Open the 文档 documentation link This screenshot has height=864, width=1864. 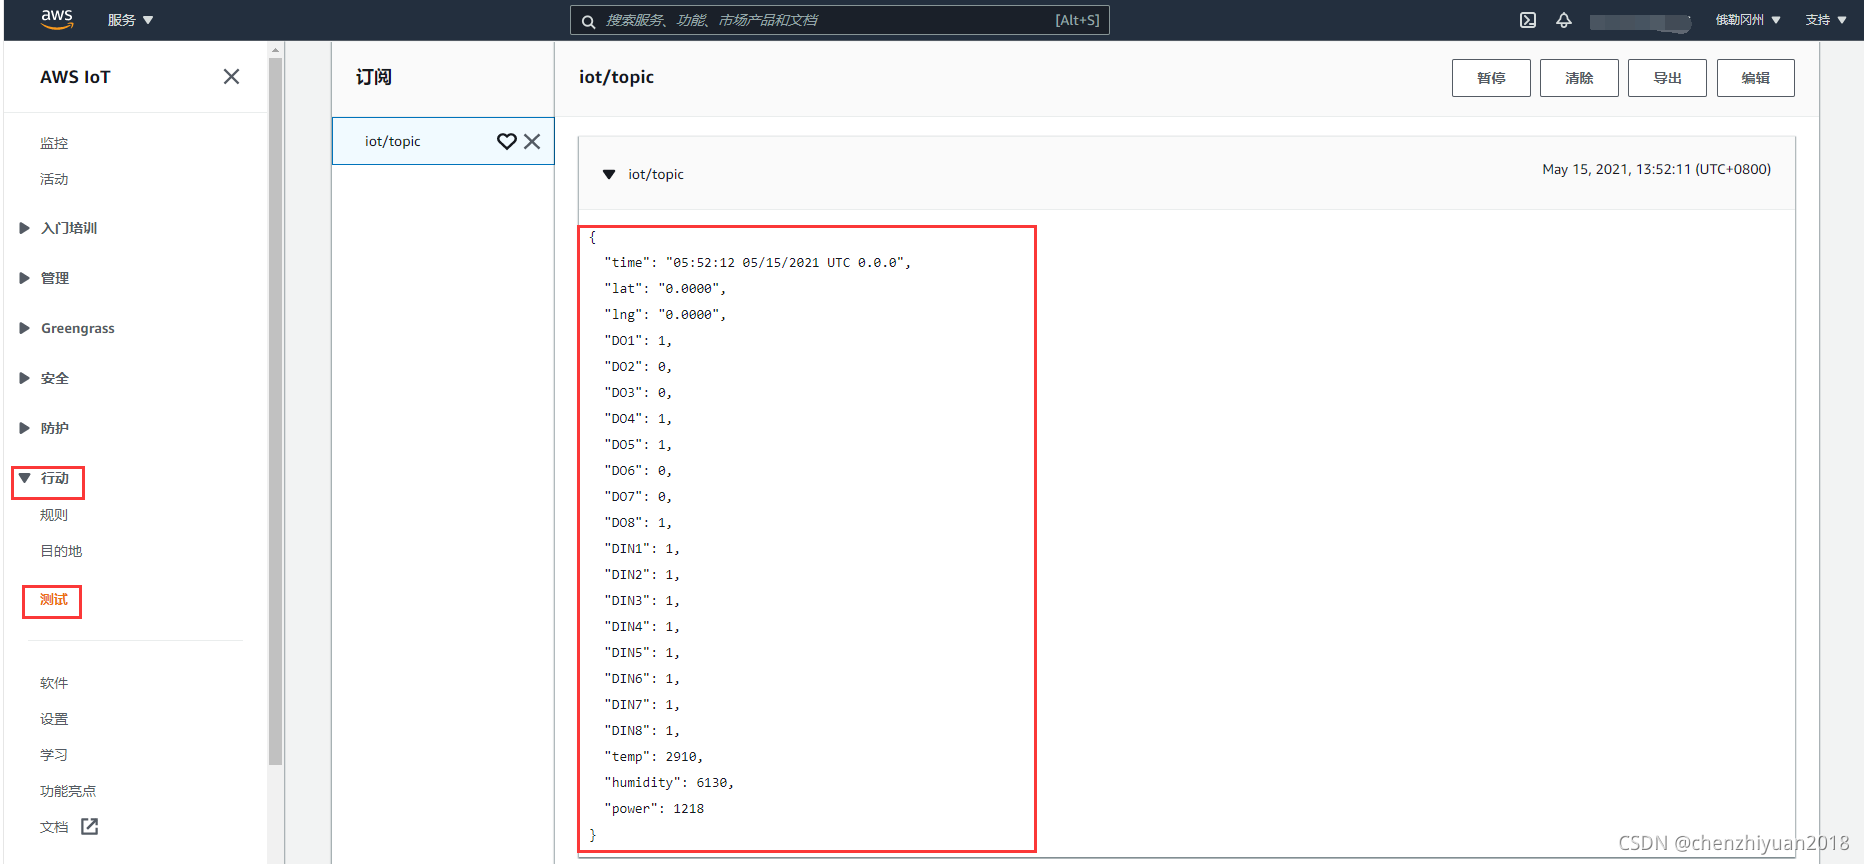[54, 827]
